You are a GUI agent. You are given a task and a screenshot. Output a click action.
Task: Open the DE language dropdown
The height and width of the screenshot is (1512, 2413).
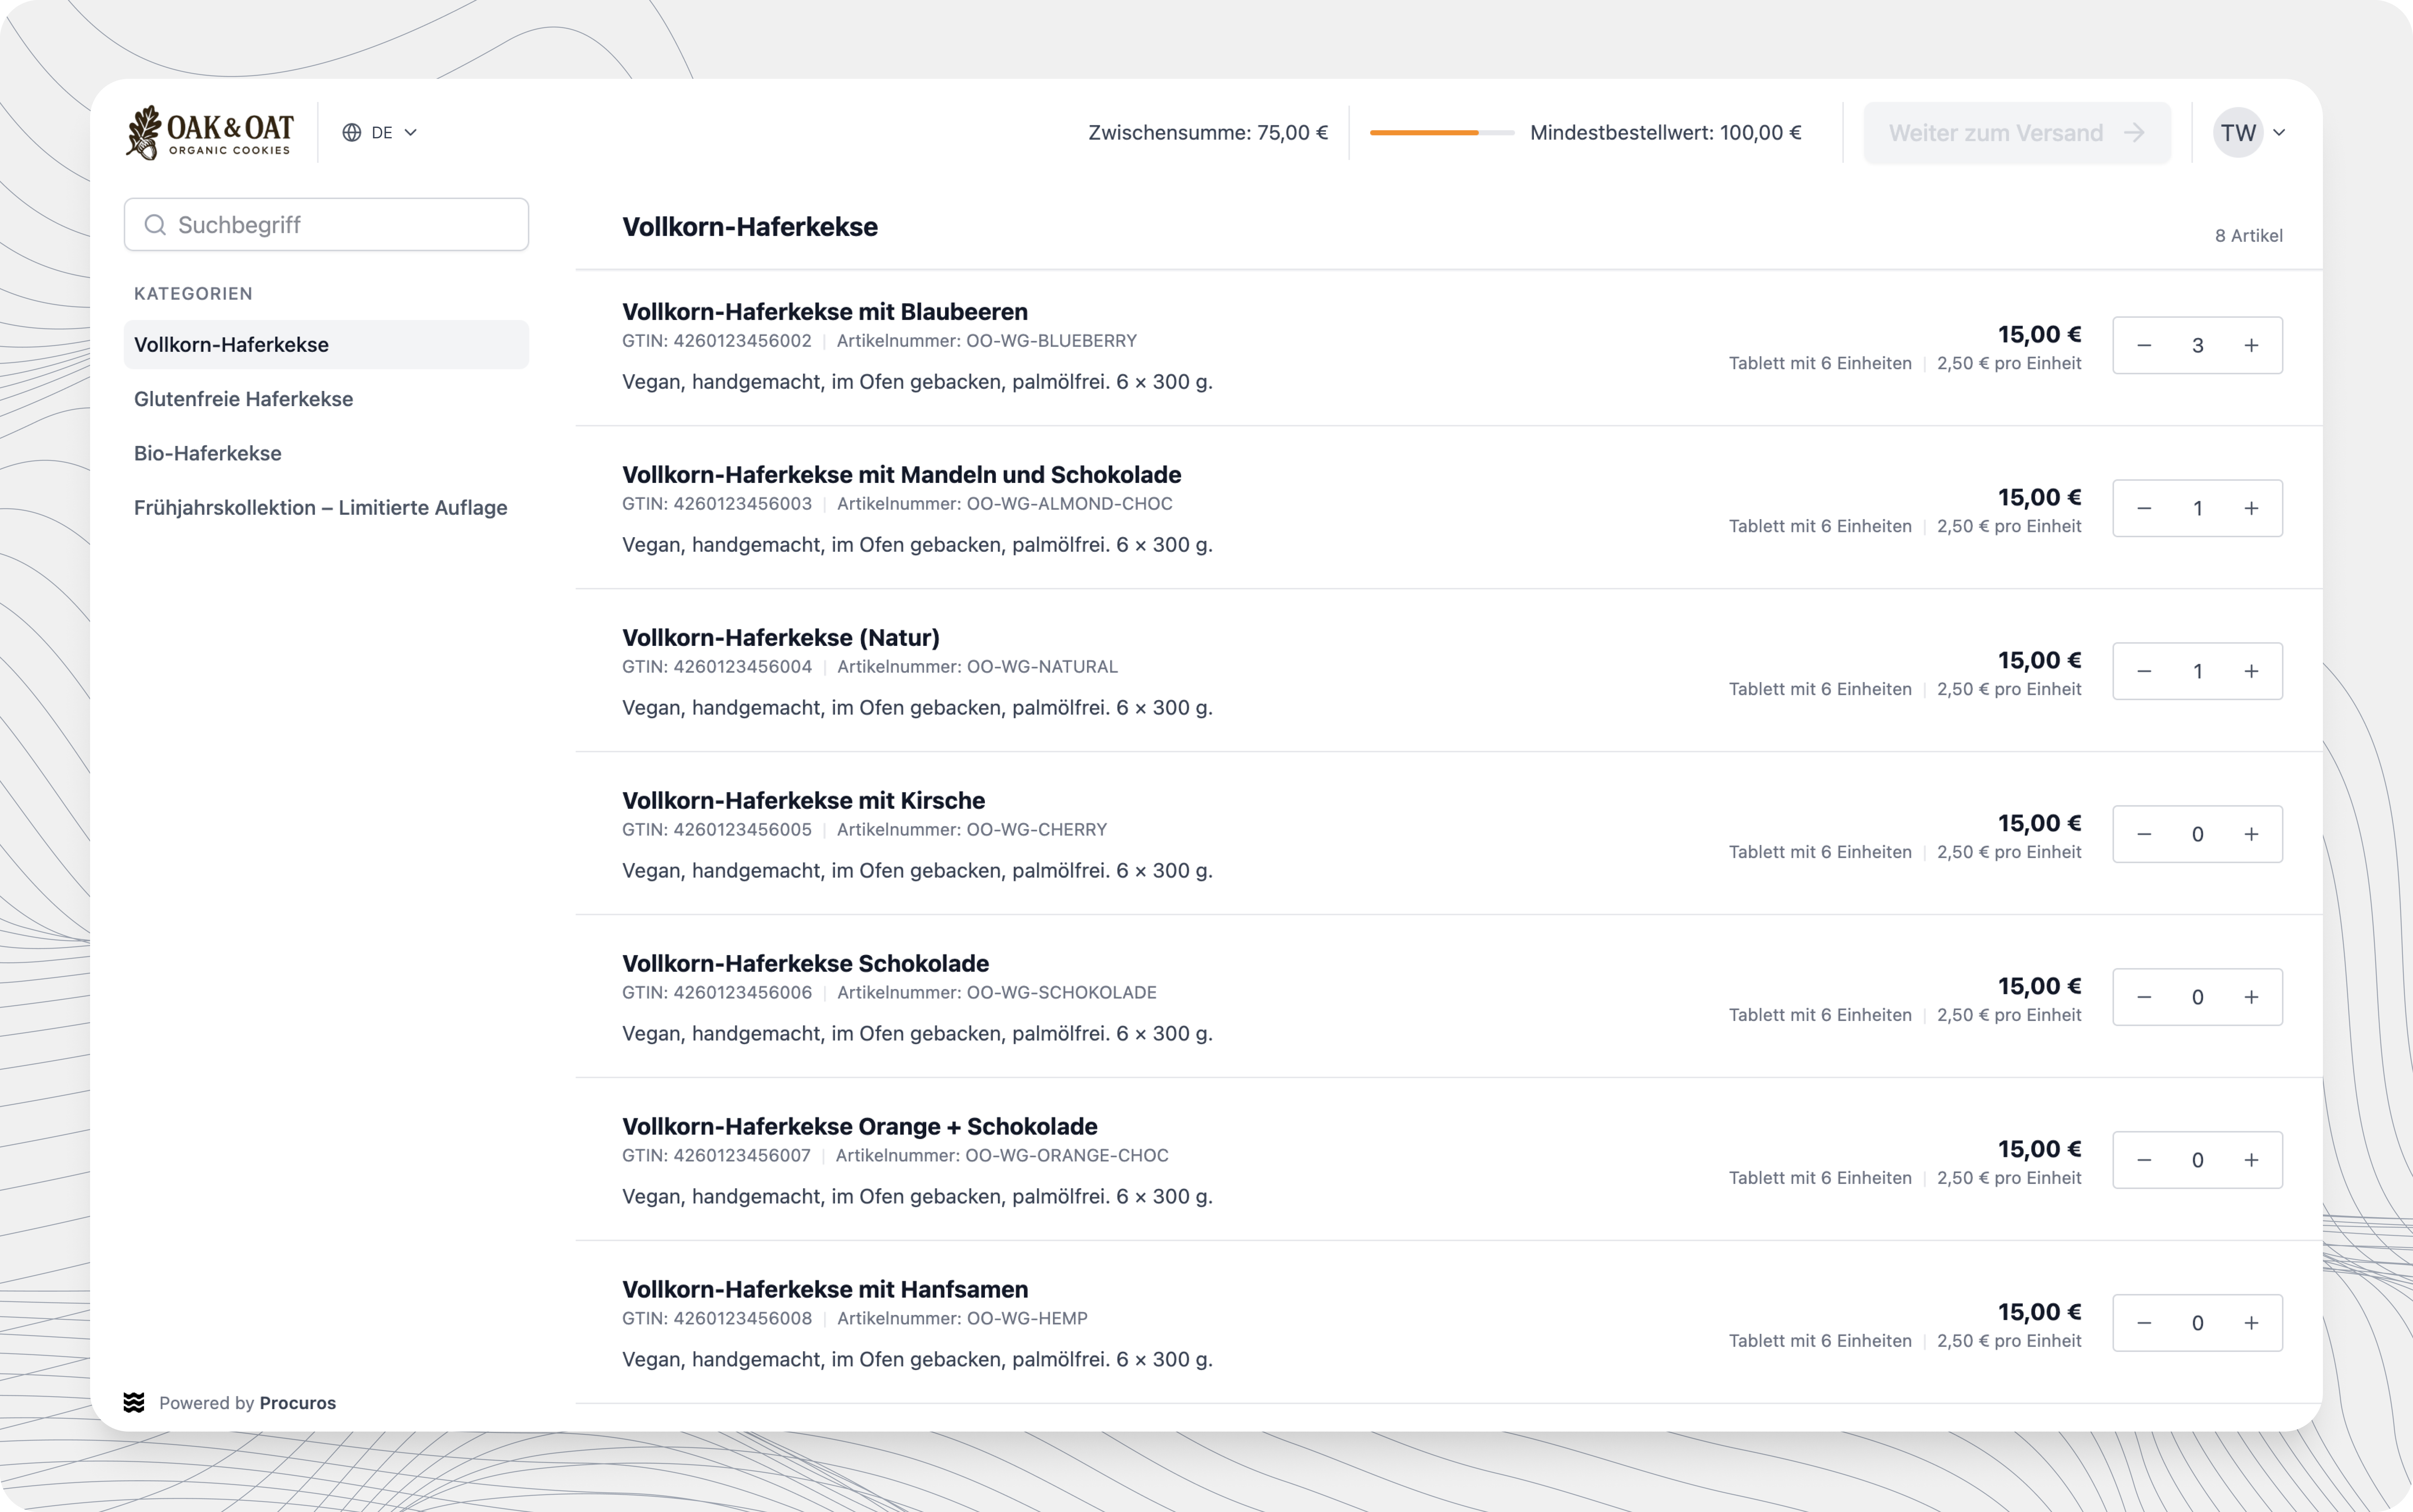click(380, 132)
